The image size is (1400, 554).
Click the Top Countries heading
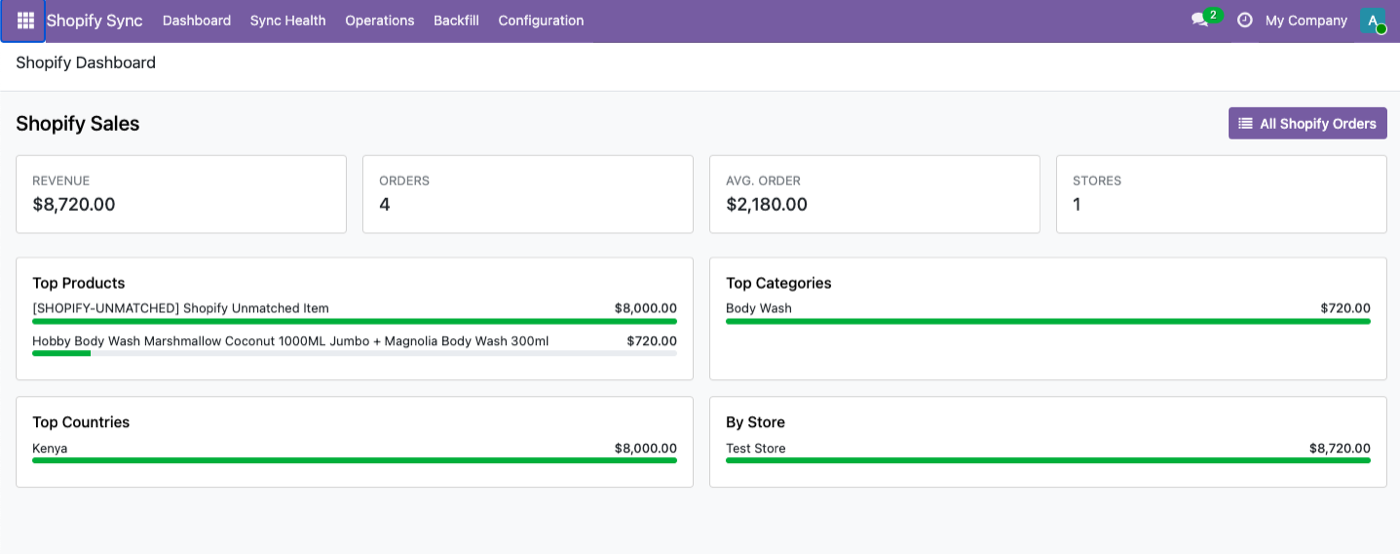coord(81,422)
